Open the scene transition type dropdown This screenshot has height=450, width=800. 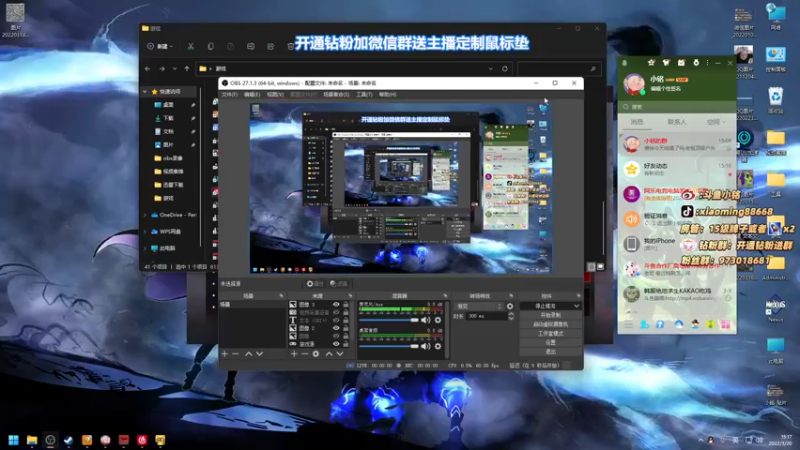(479, 306)
